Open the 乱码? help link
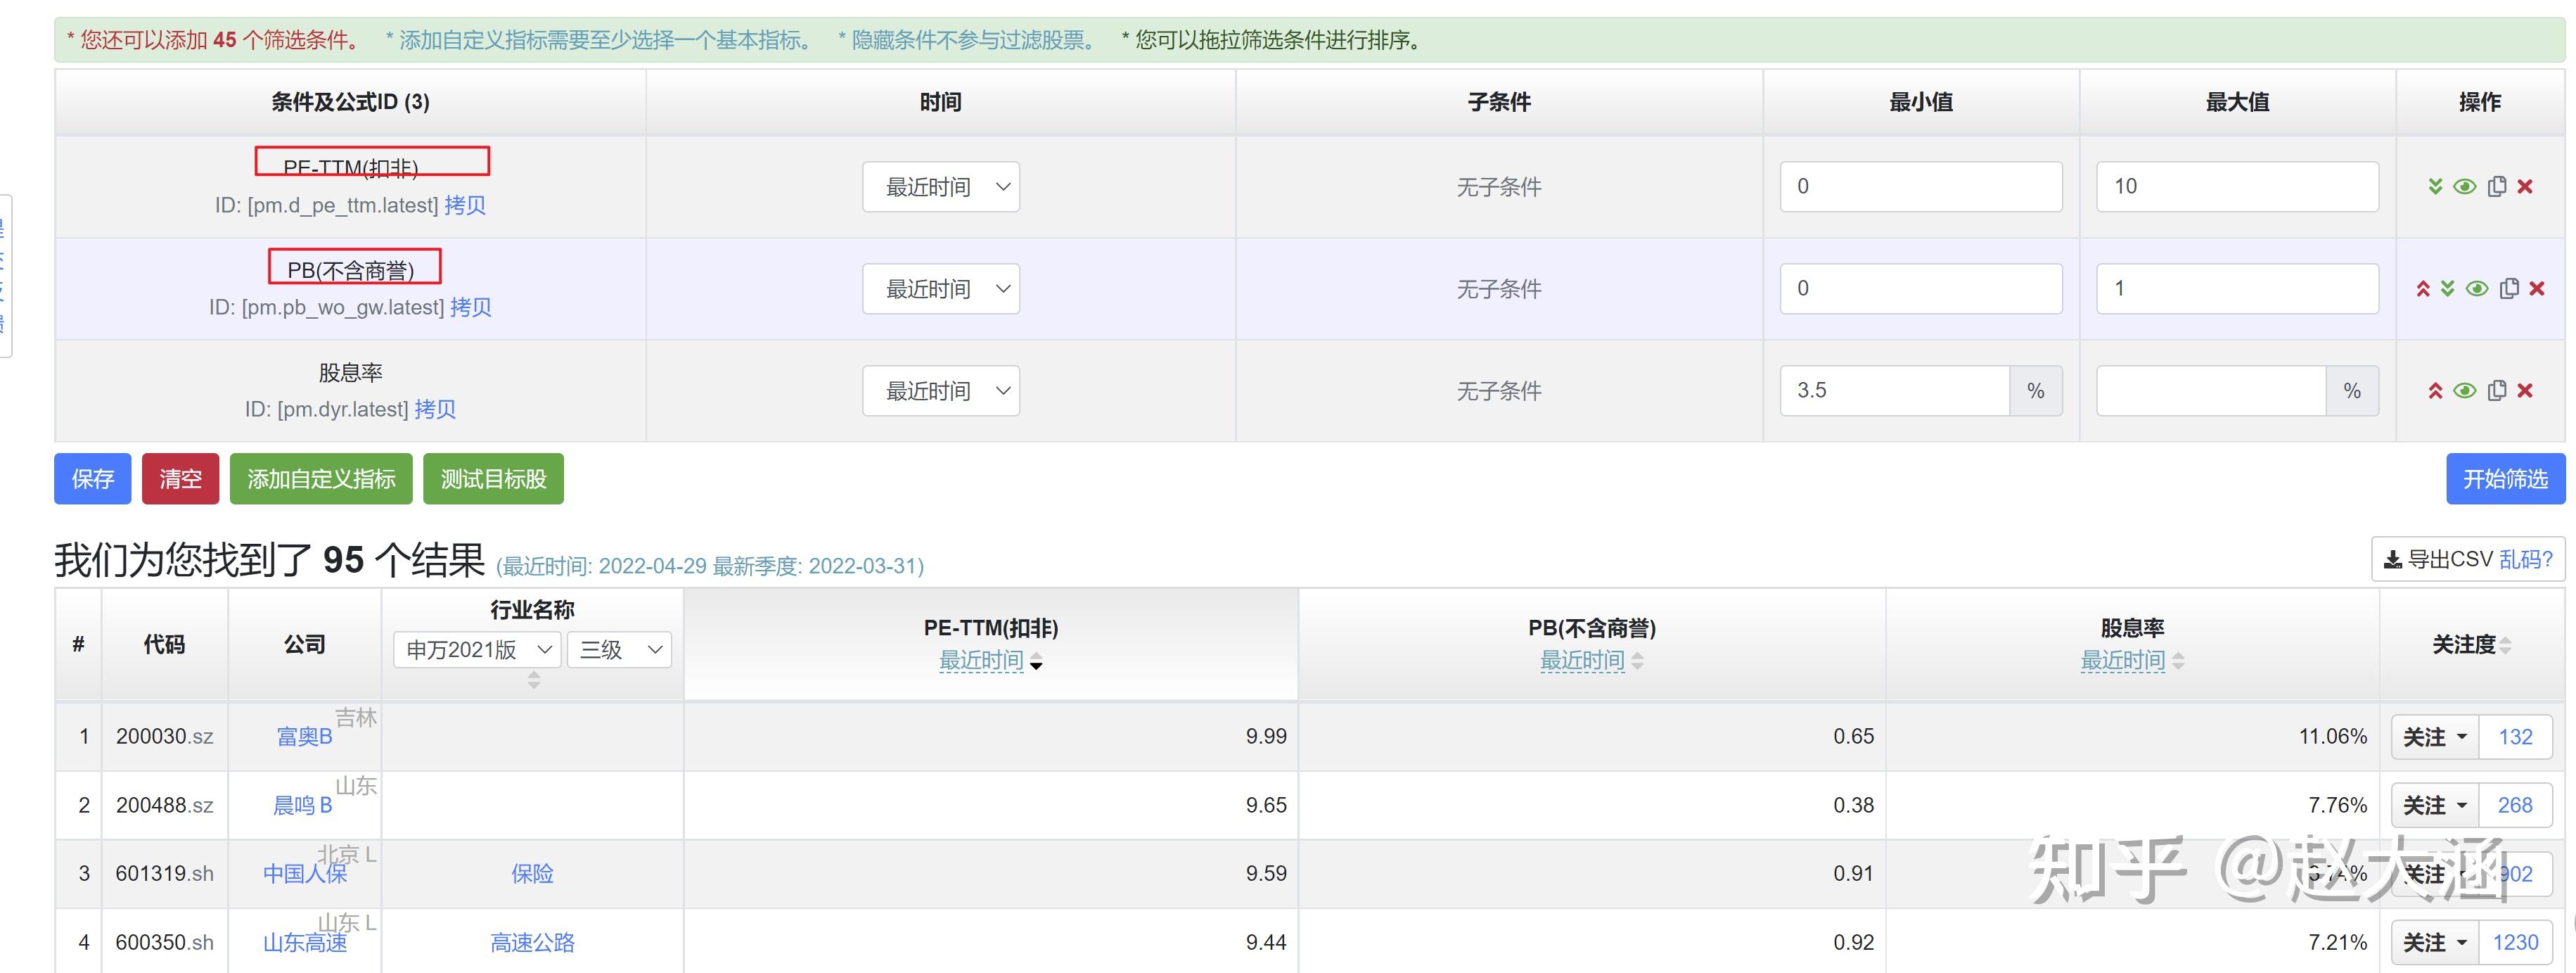 click(x=2526, y=560)
